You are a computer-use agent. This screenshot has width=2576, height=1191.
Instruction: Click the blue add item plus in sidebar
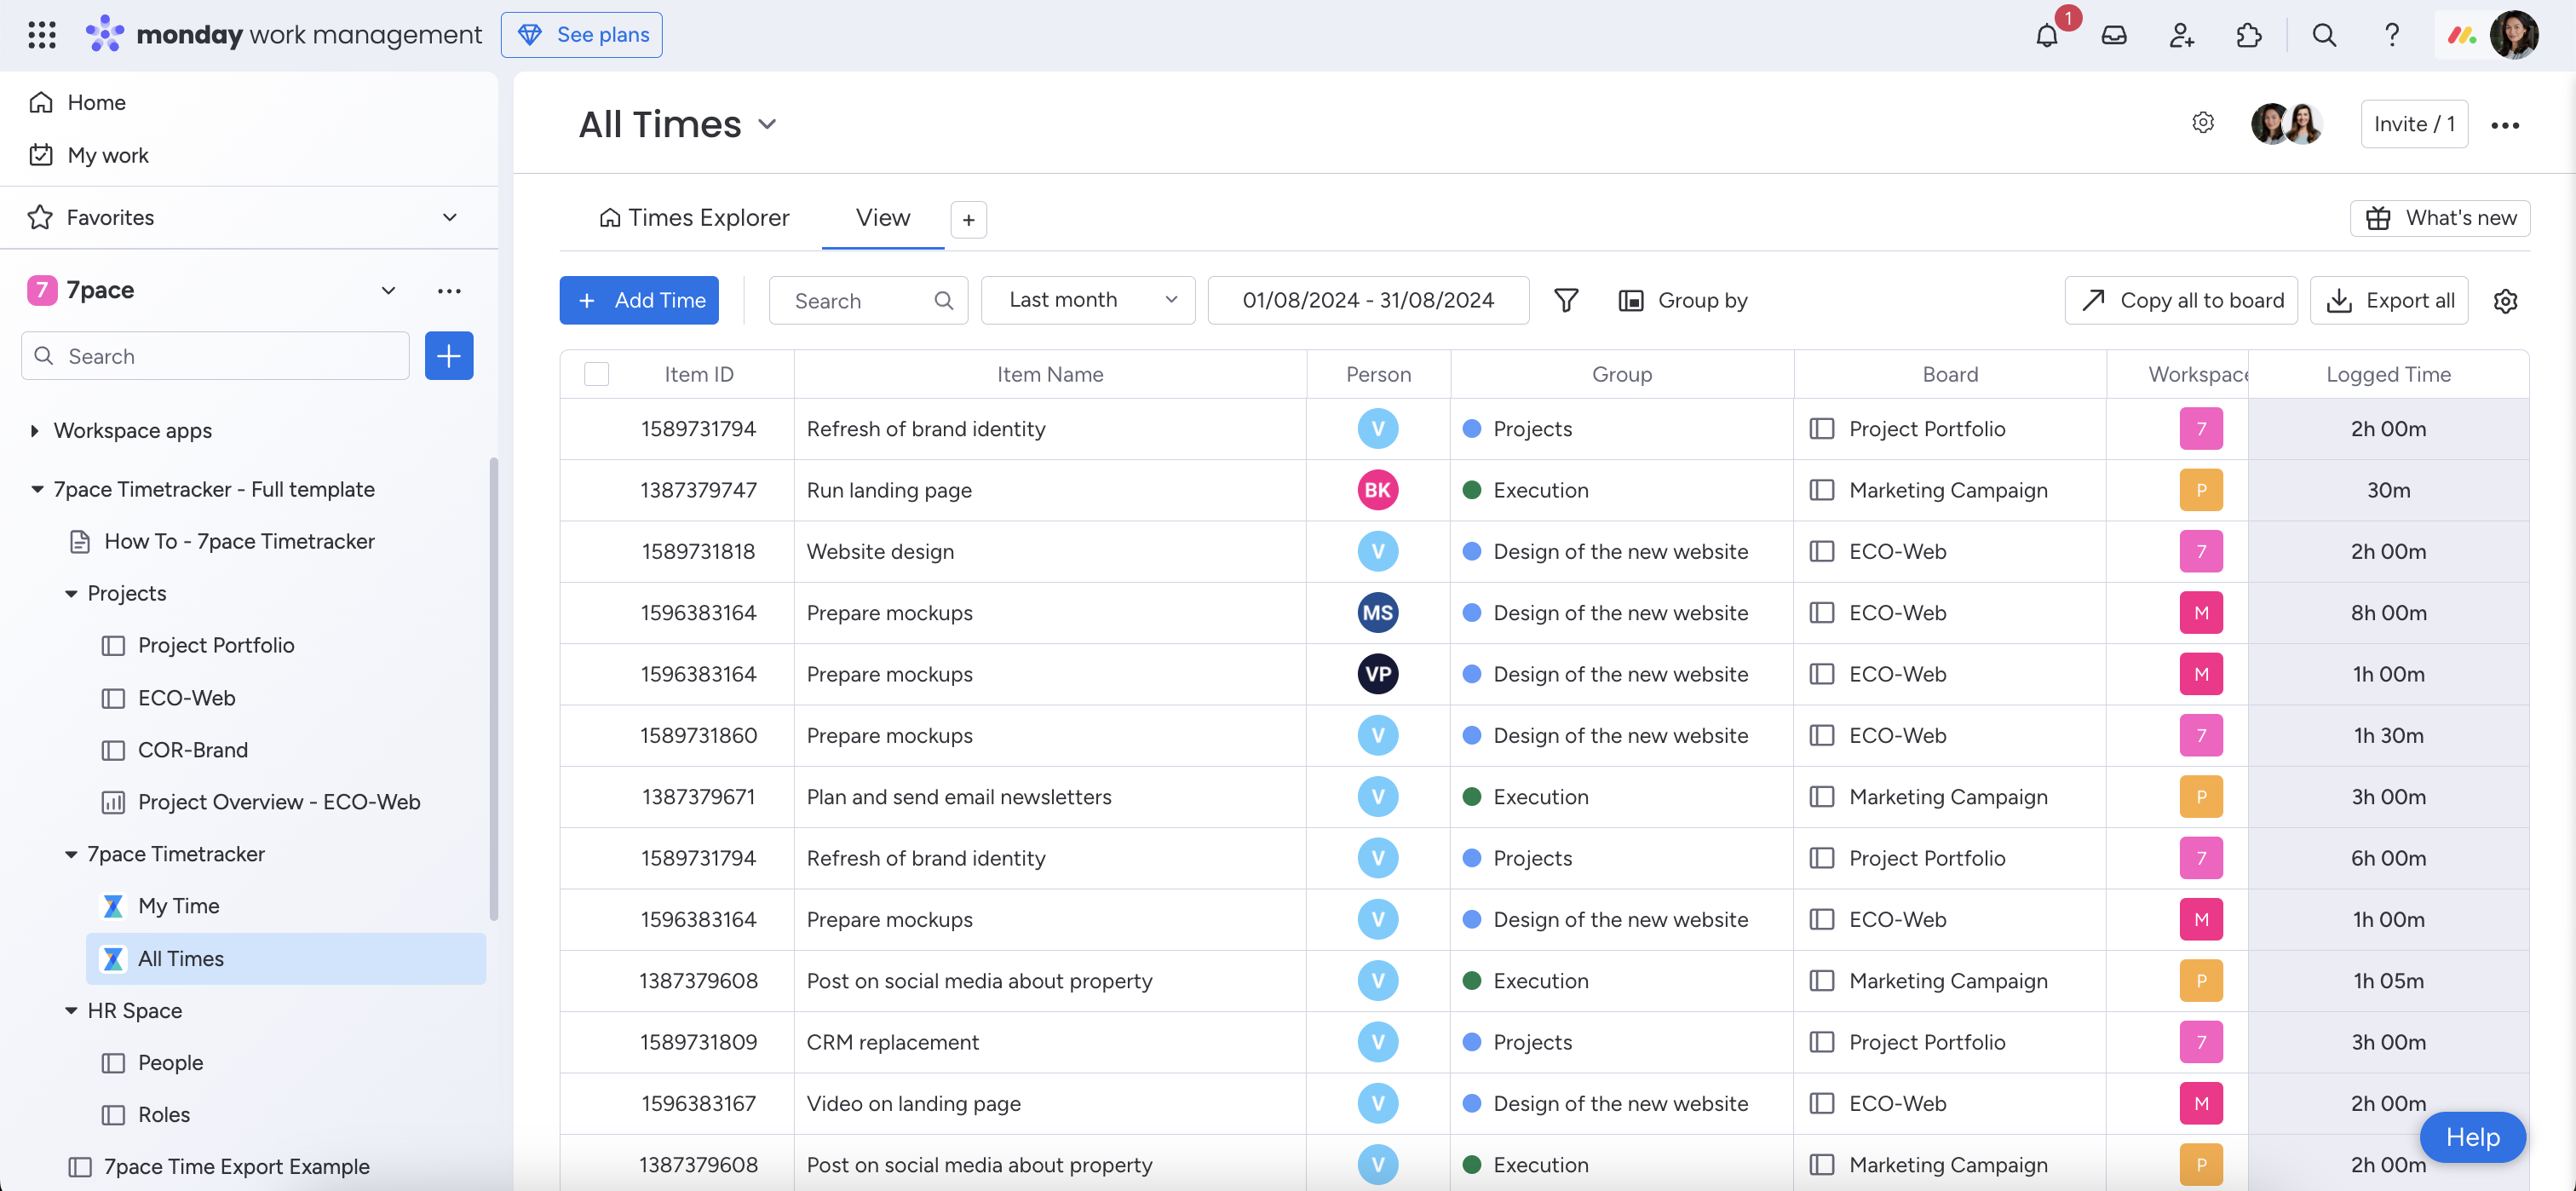tap(449, 356)
